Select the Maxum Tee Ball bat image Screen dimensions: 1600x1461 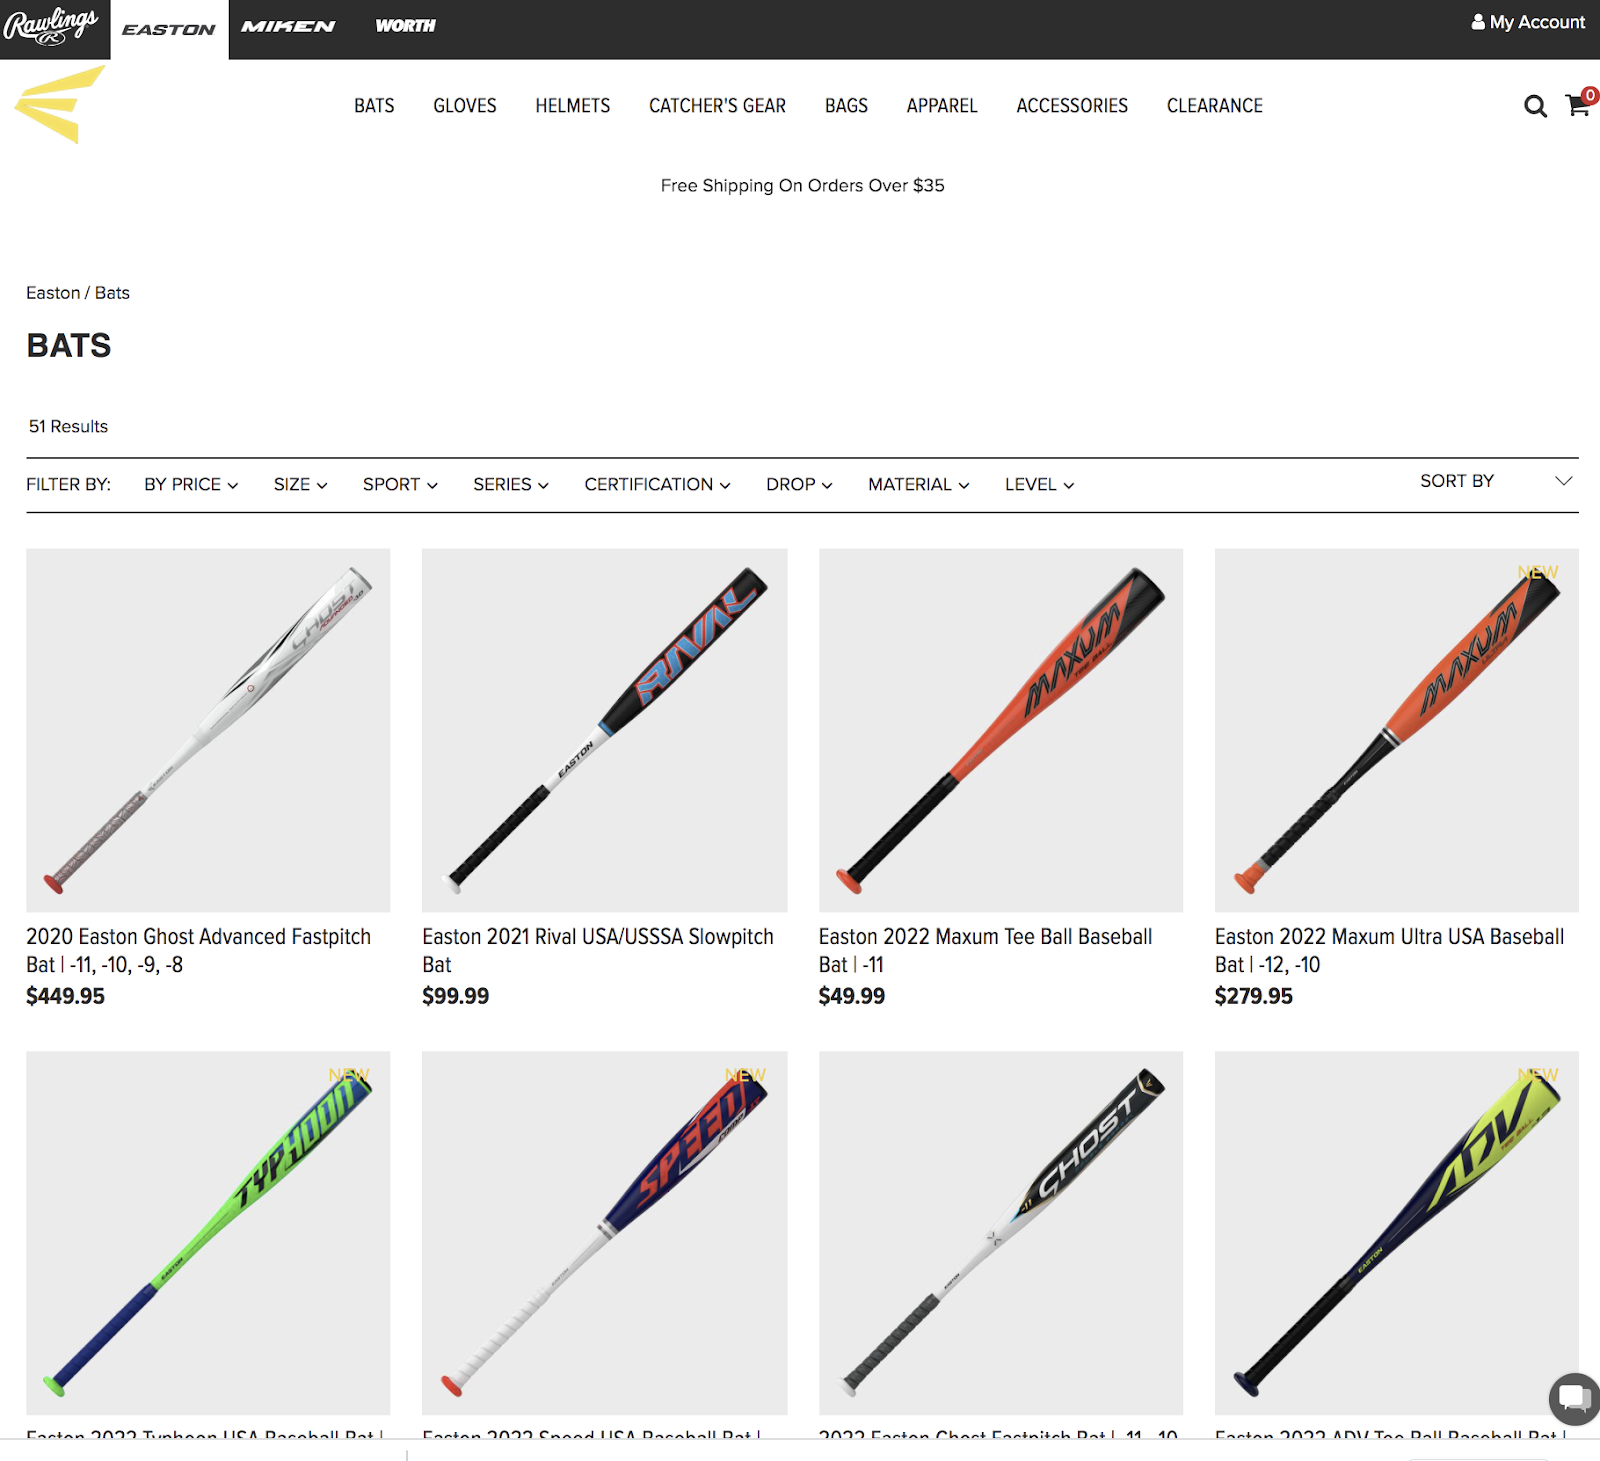[1000, 730]
